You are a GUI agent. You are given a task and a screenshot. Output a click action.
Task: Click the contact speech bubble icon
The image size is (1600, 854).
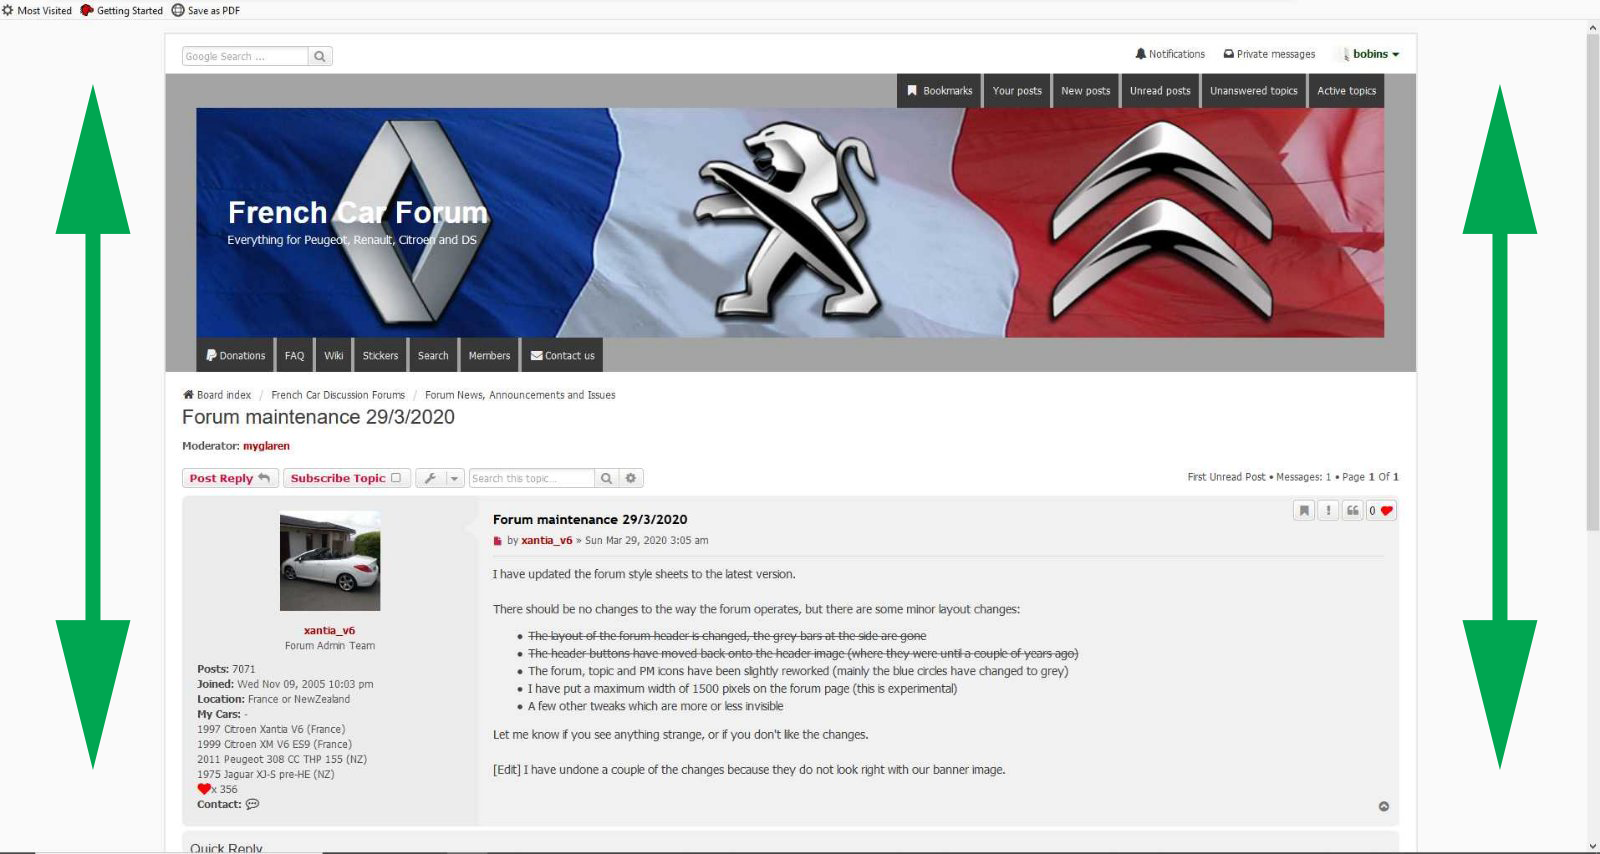pos(252,804)
